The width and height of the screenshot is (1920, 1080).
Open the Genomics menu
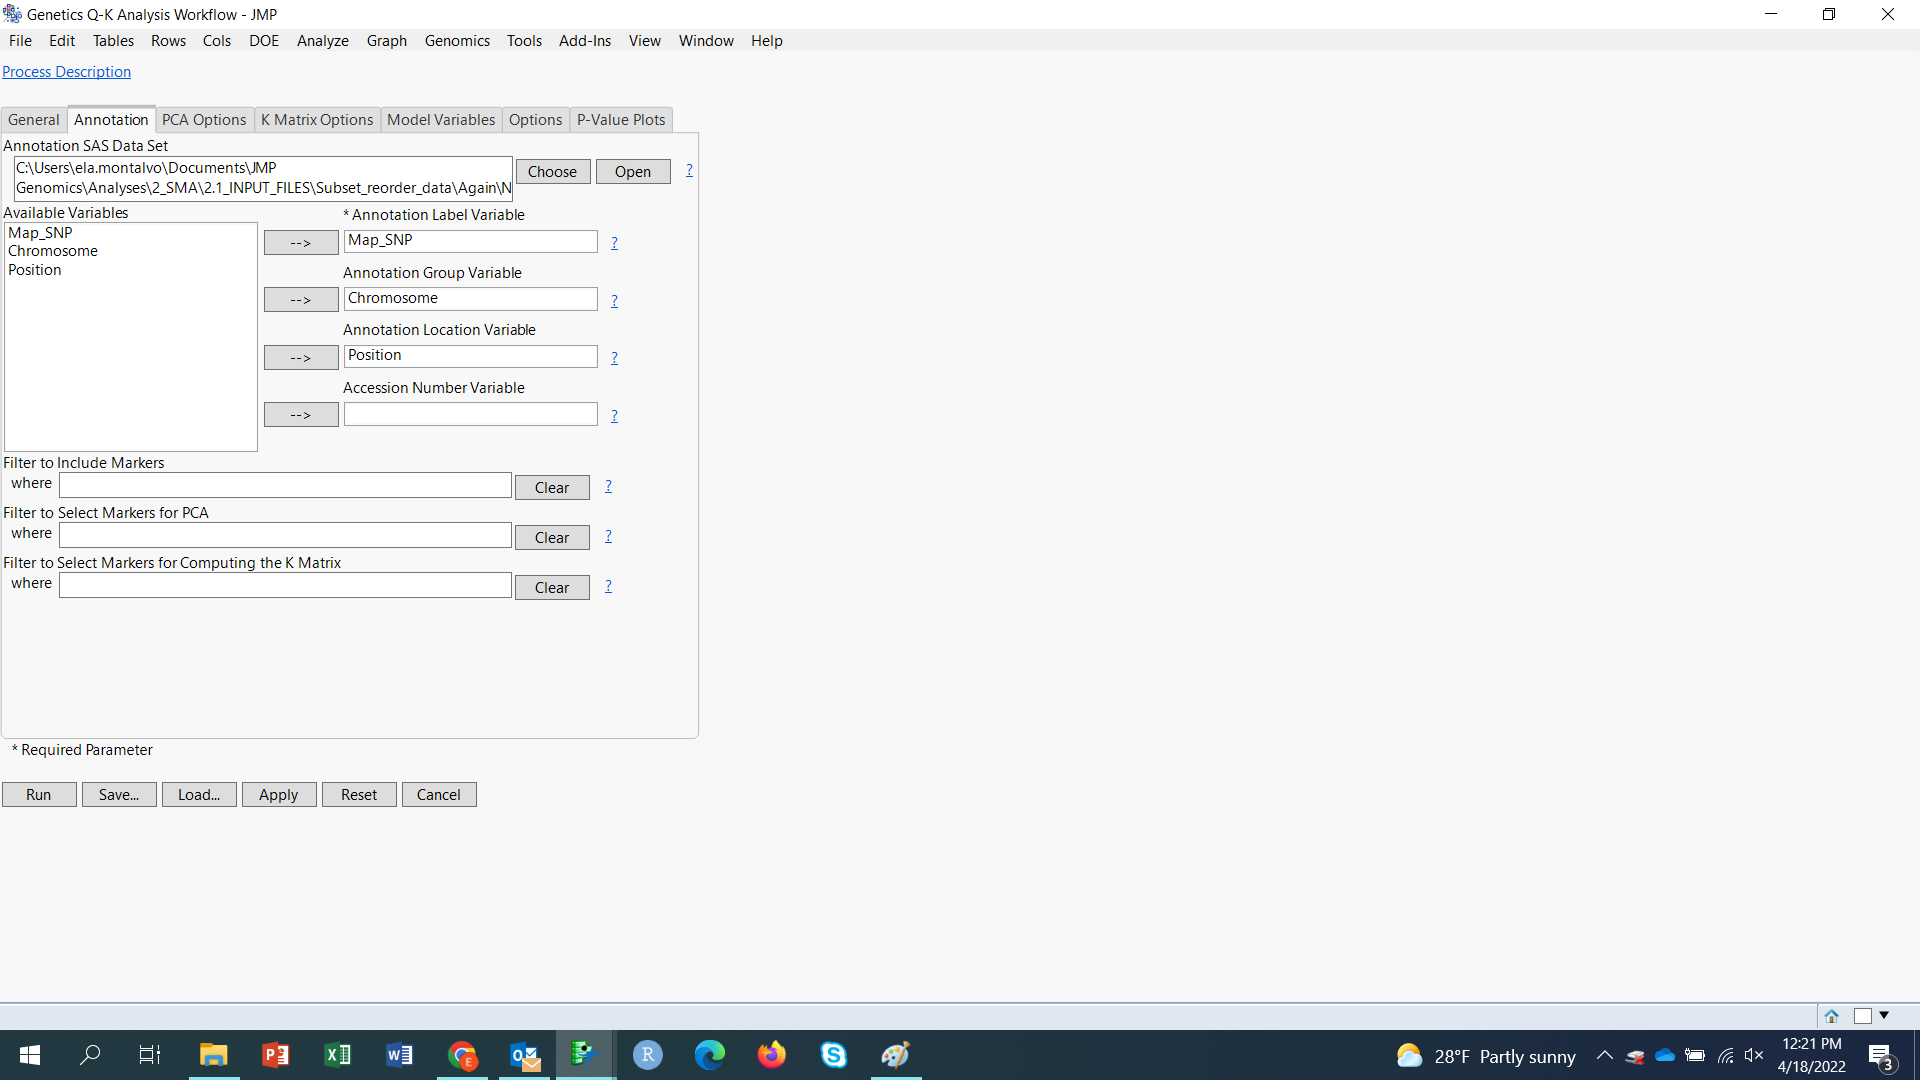point(457,41)
